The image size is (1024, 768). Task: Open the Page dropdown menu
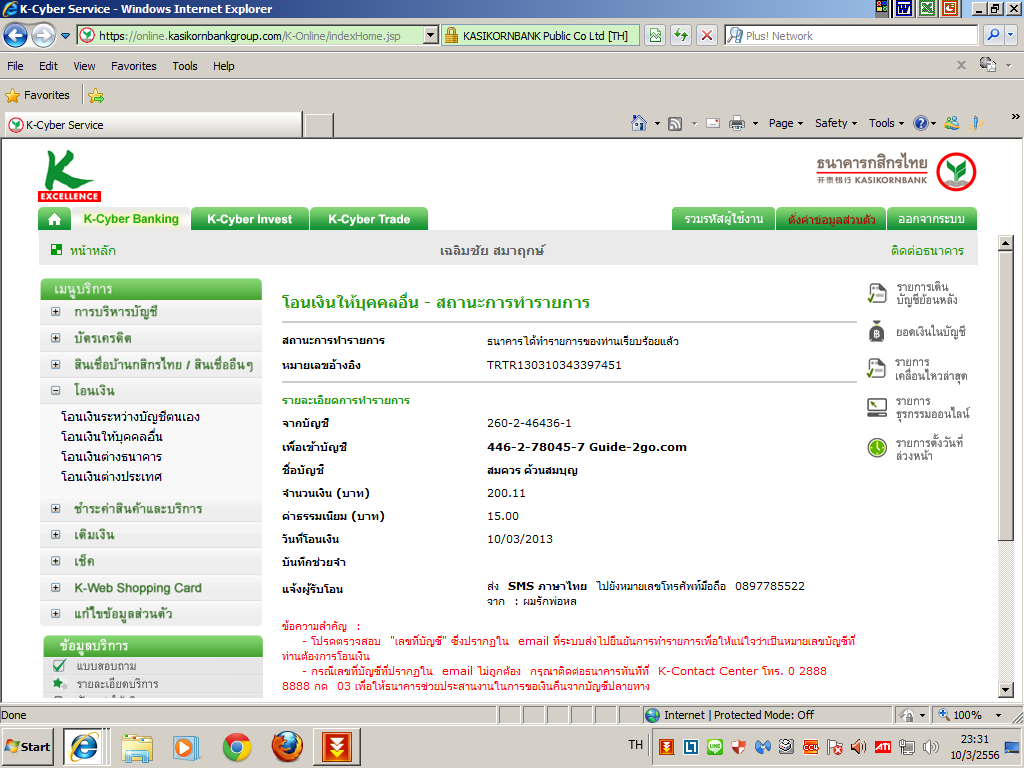(786, 123)
